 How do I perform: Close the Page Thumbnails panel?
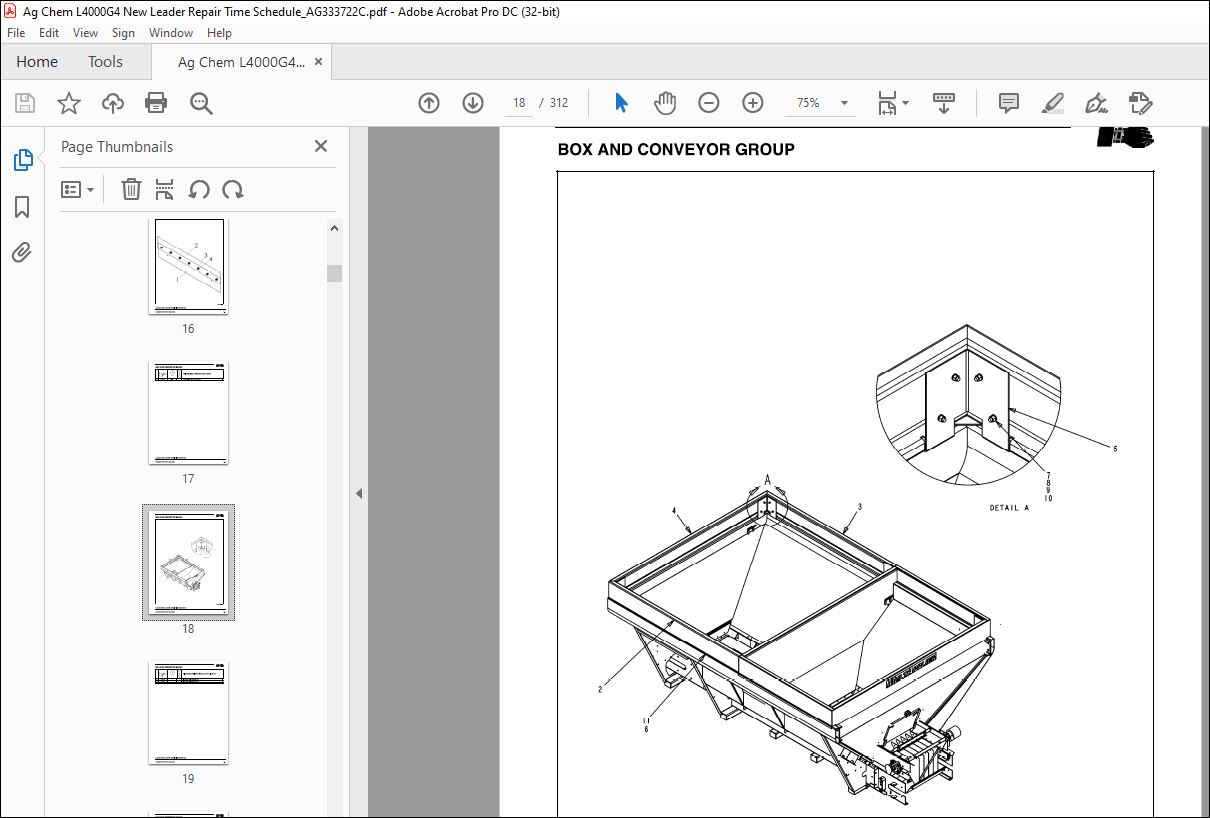[321, 146]
